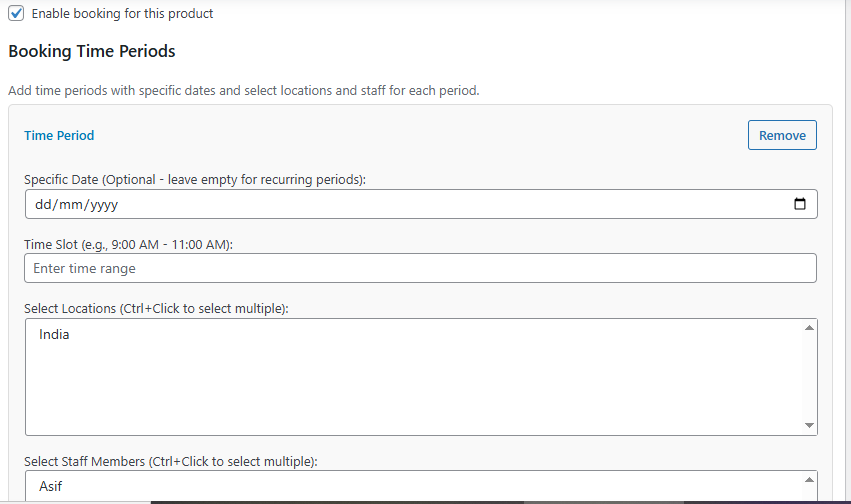Uncheck Enable booking for this product checkbox

tap(16, 14)
